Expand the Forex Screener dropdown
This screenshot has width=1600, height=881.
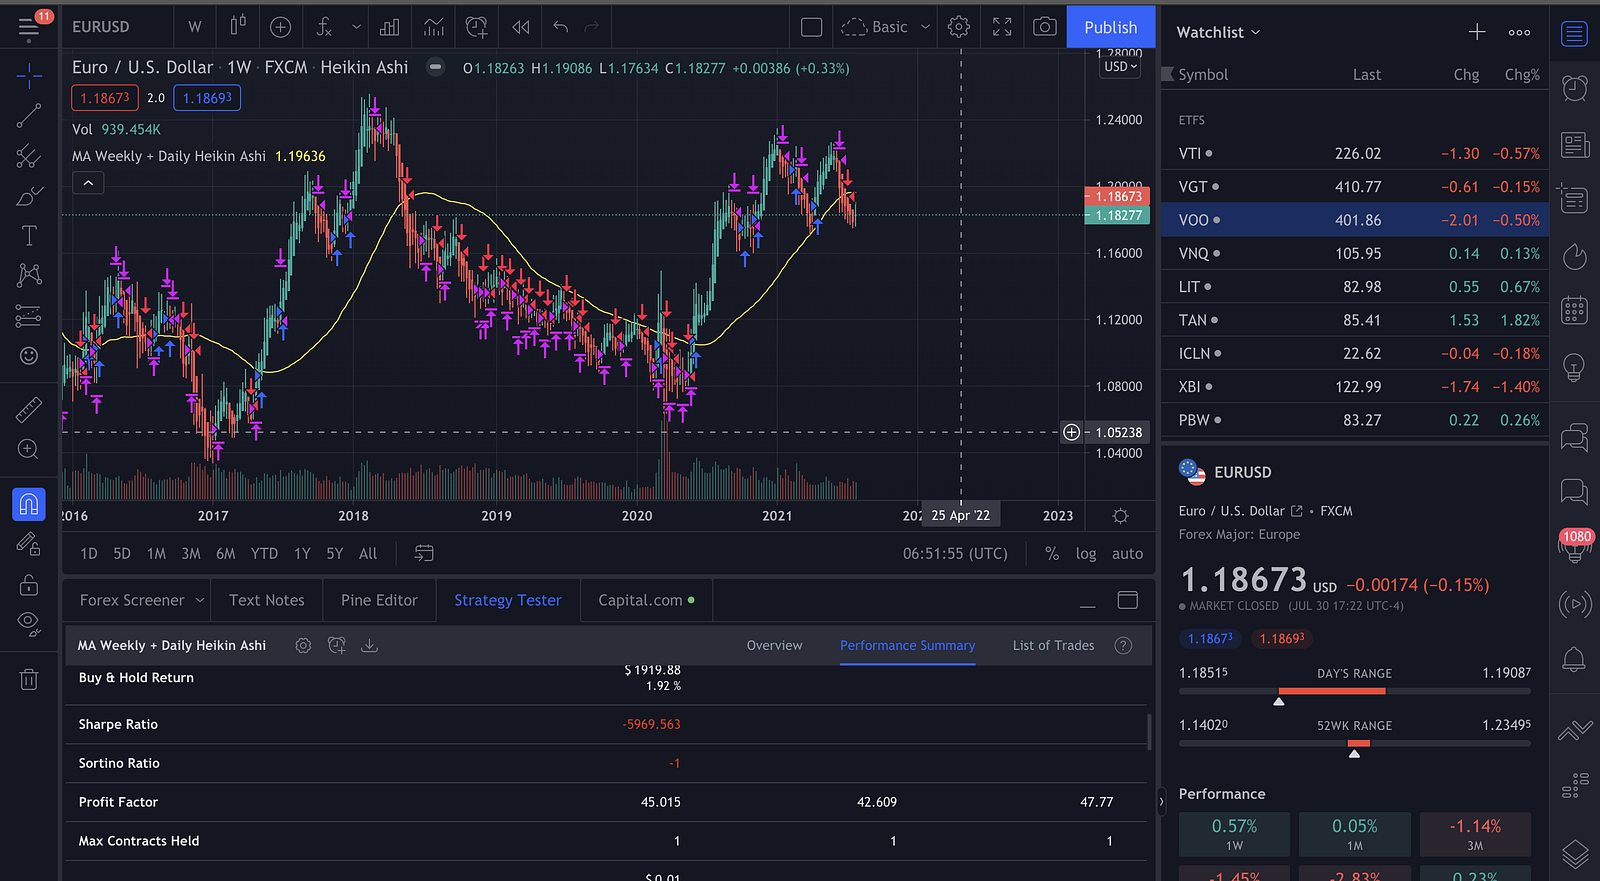(x=200, y=600)
